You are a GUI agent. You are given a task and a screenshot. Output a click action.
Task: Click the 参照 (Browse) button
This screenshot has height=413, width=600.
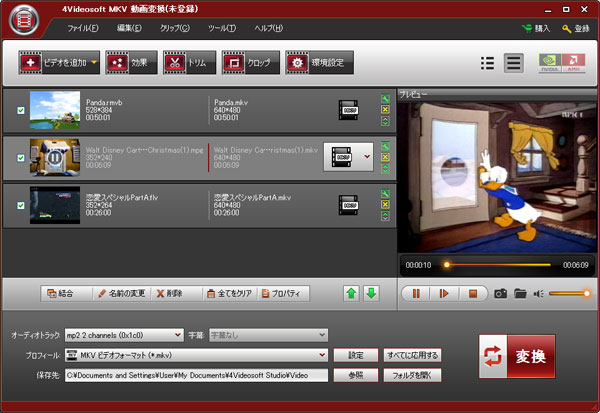(356, 375)
